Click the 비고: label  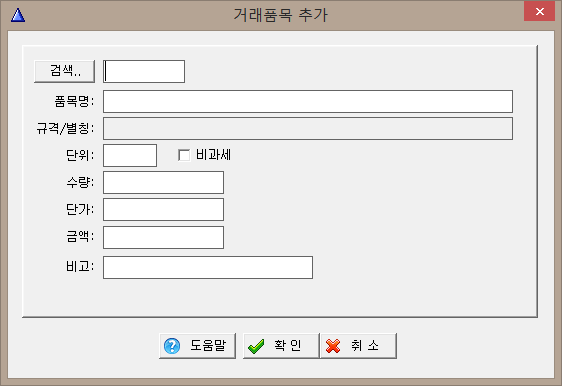80,267
